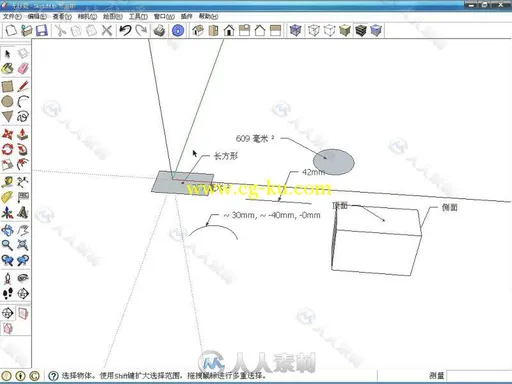This screenshot has height=384, width=512.
Task: Select the Rectangle drawing tool
Action: tap(7, 86)
